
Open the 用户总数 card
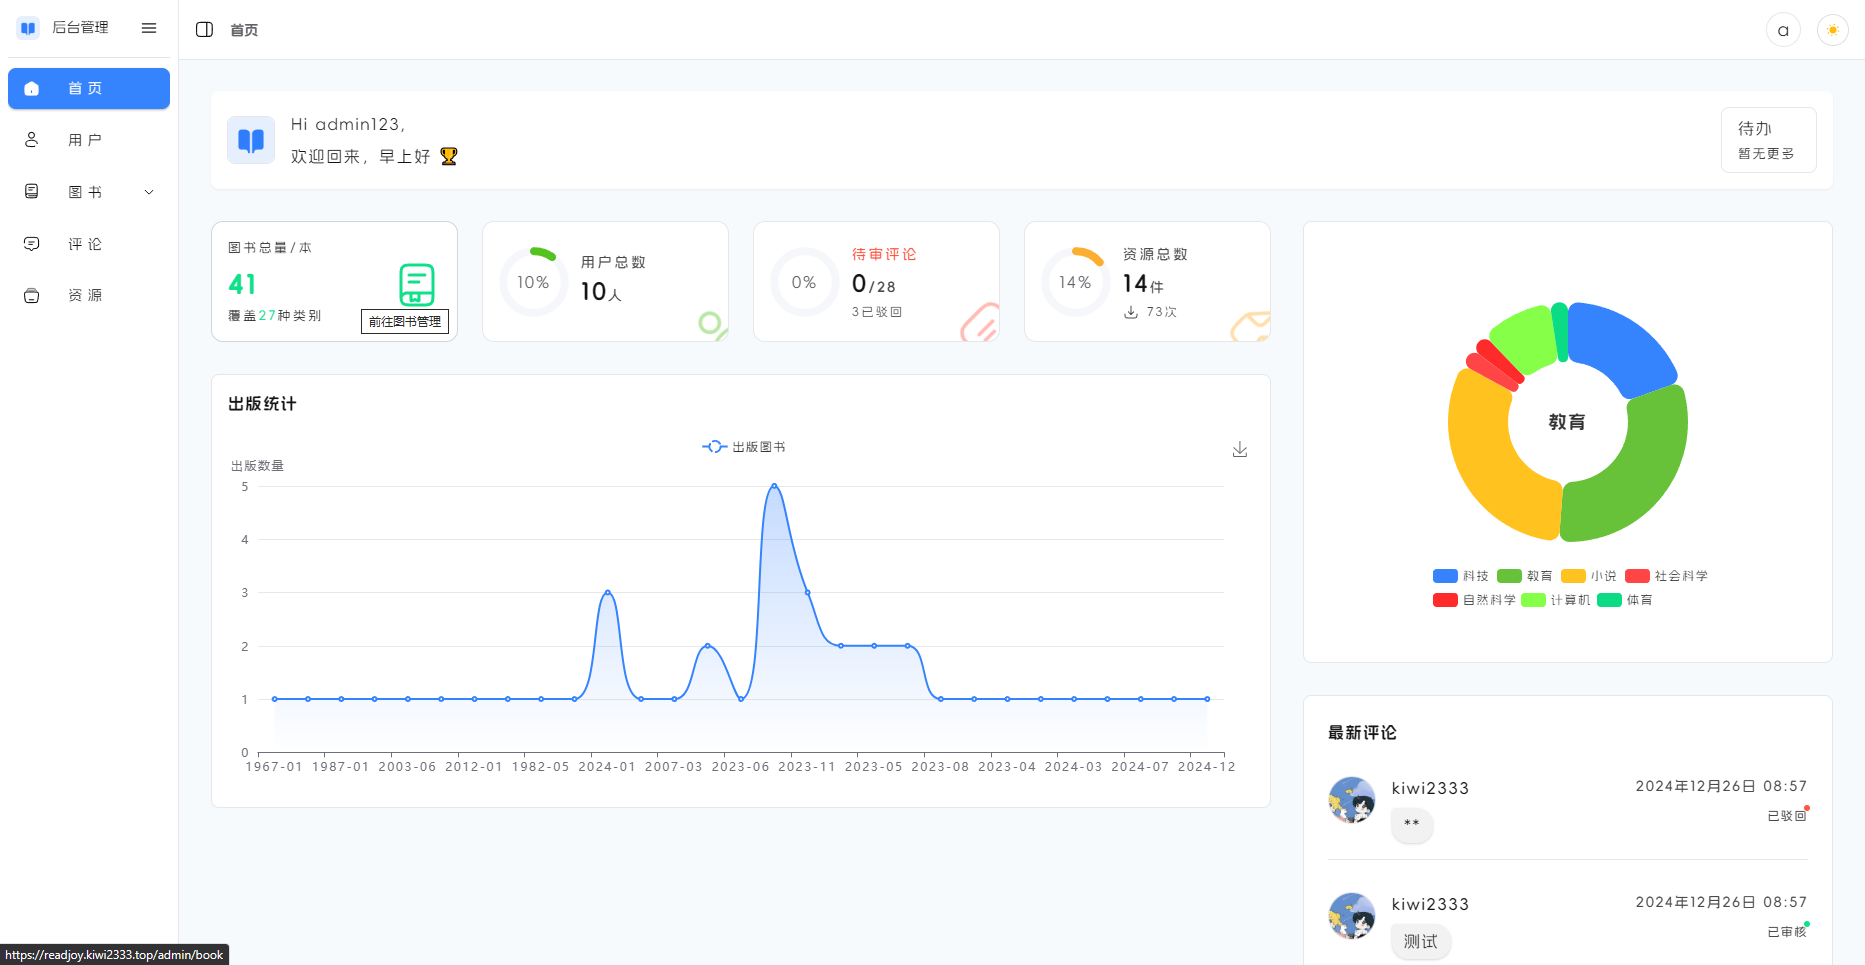pos(605,281)
